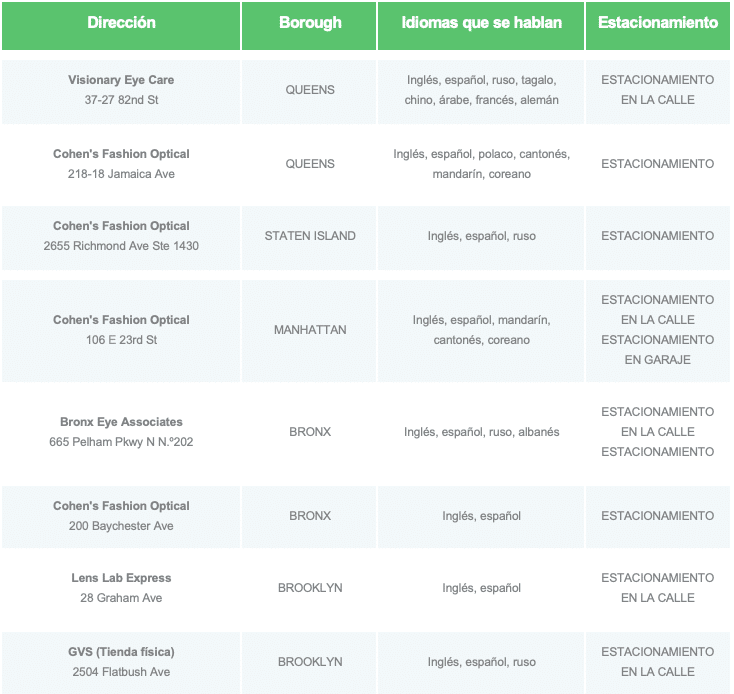The width and height of the screenshot is (734, 694).
Task: Select Cohen's Fashion Optical above 2655 Richmond Ave
Action: click(x=121, y=226)
